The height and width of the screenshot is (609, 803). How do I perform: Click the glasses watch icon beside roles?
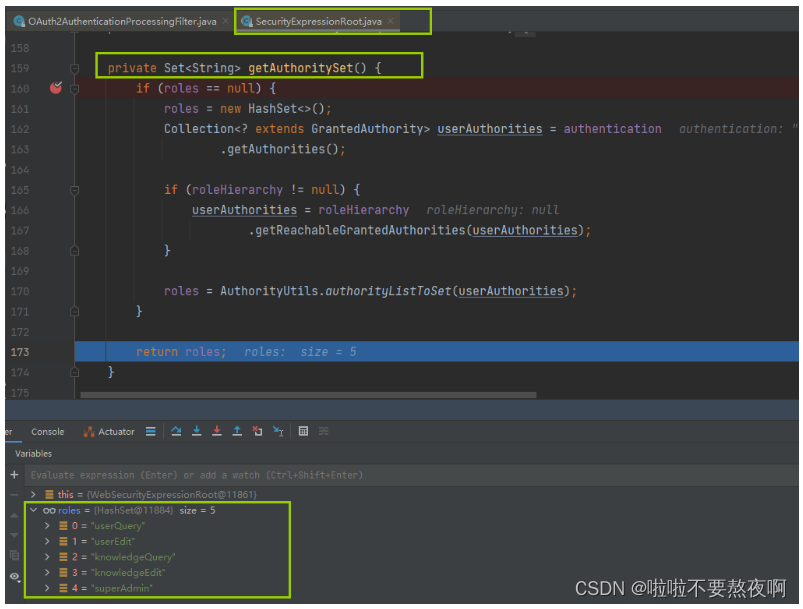pyautogui.click(x=49, y=511)
